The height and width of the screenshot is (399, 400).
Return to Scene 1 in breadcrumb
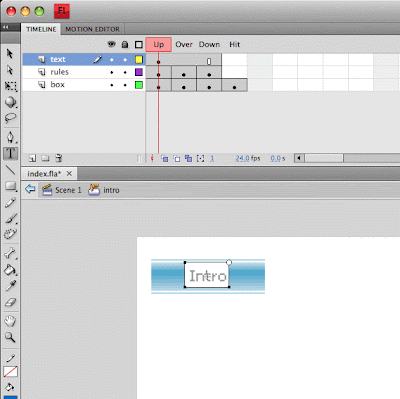pos(62,190)
